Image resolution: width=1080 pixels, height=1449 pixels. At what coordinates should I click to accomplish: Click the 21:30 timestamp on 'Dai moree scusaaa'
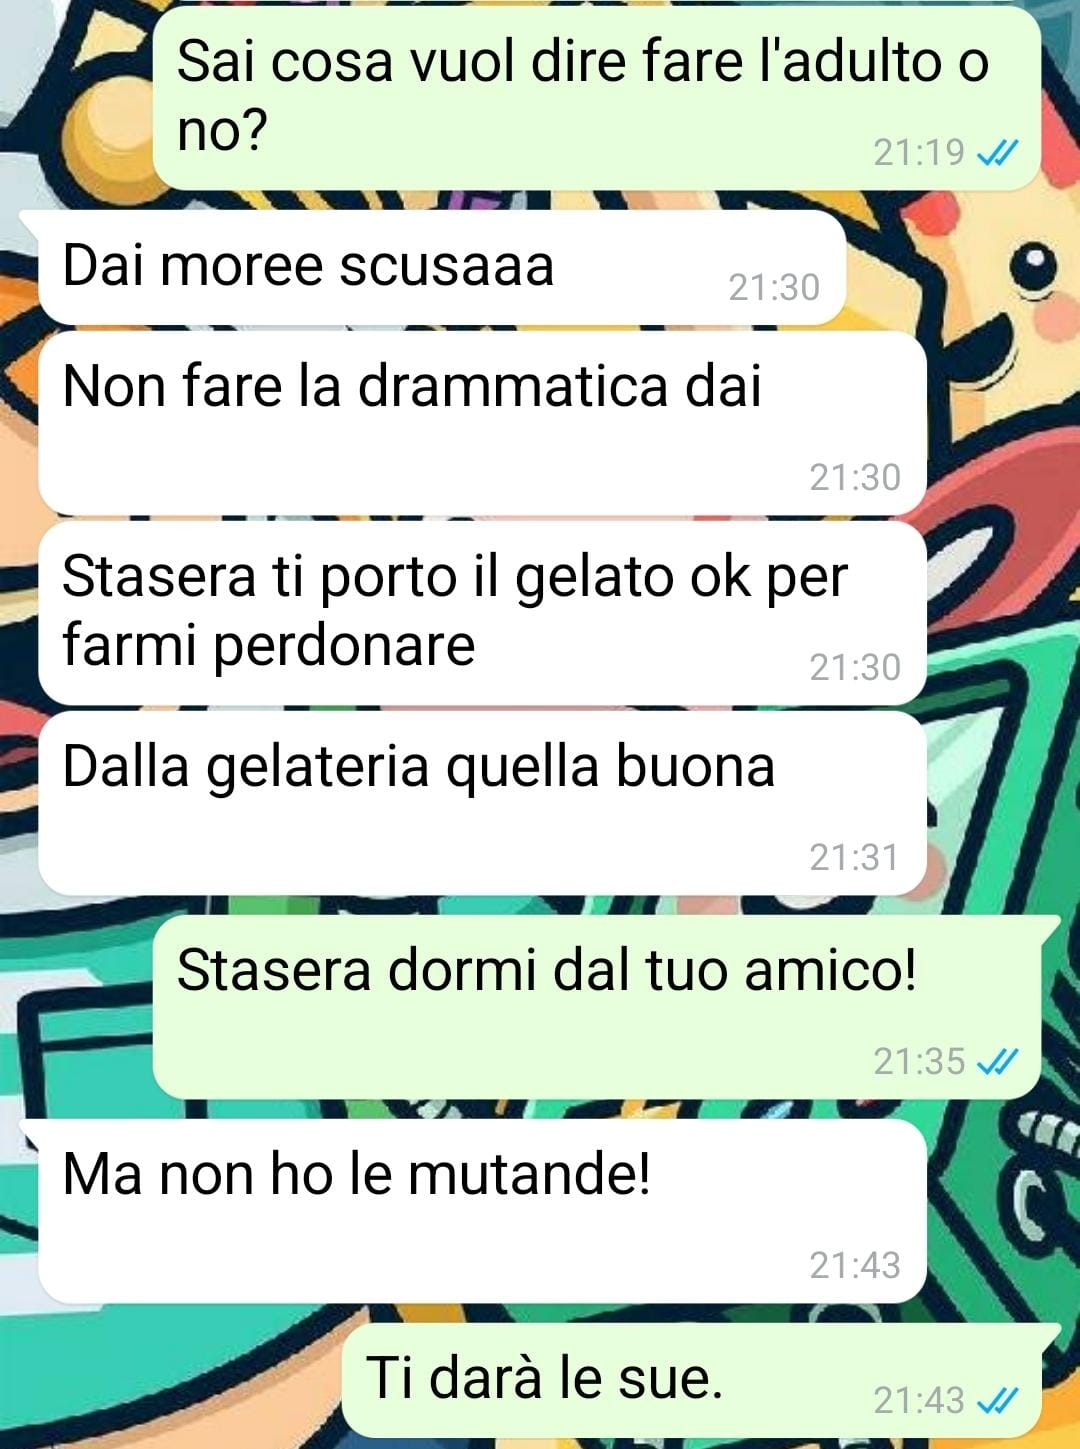774,288
